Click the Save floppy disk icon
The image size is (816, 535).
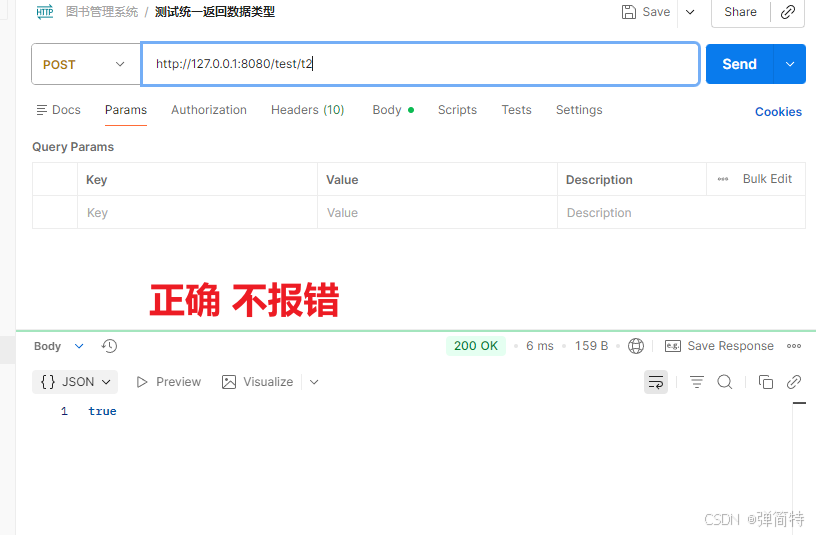[x=629, y=12]
